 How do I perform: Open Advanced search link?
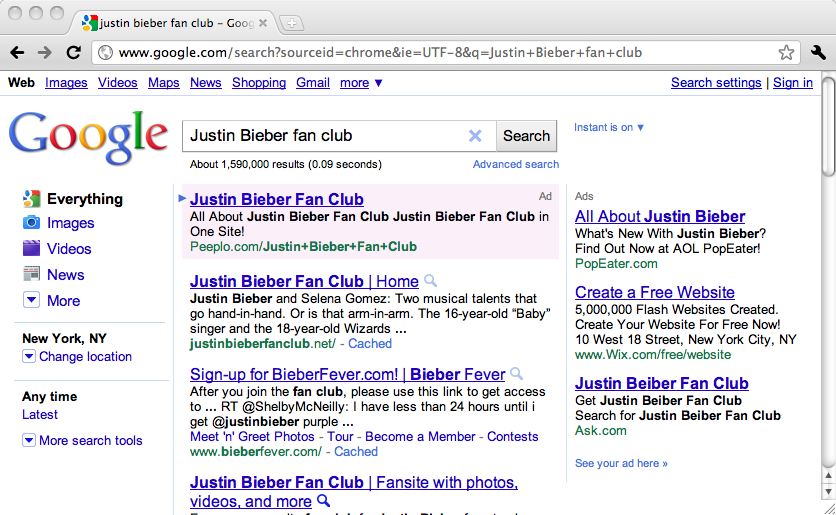pyautogui.click(x=516, y=164)
